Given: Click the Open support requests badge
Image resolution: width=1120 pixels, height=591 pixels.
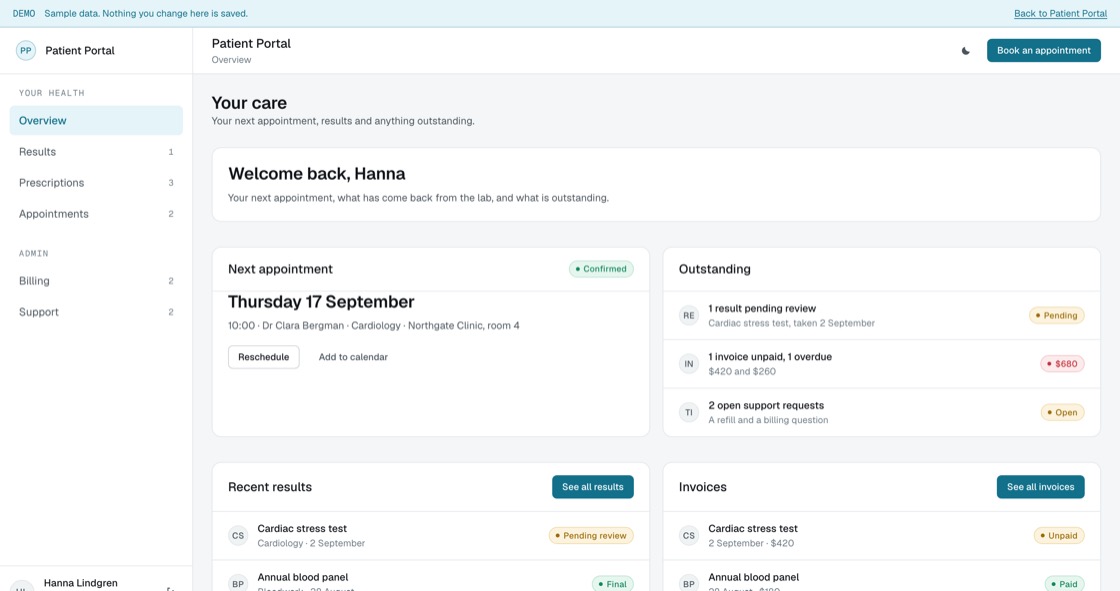Looking at the screenshot, I should (x=1062, y=412).
